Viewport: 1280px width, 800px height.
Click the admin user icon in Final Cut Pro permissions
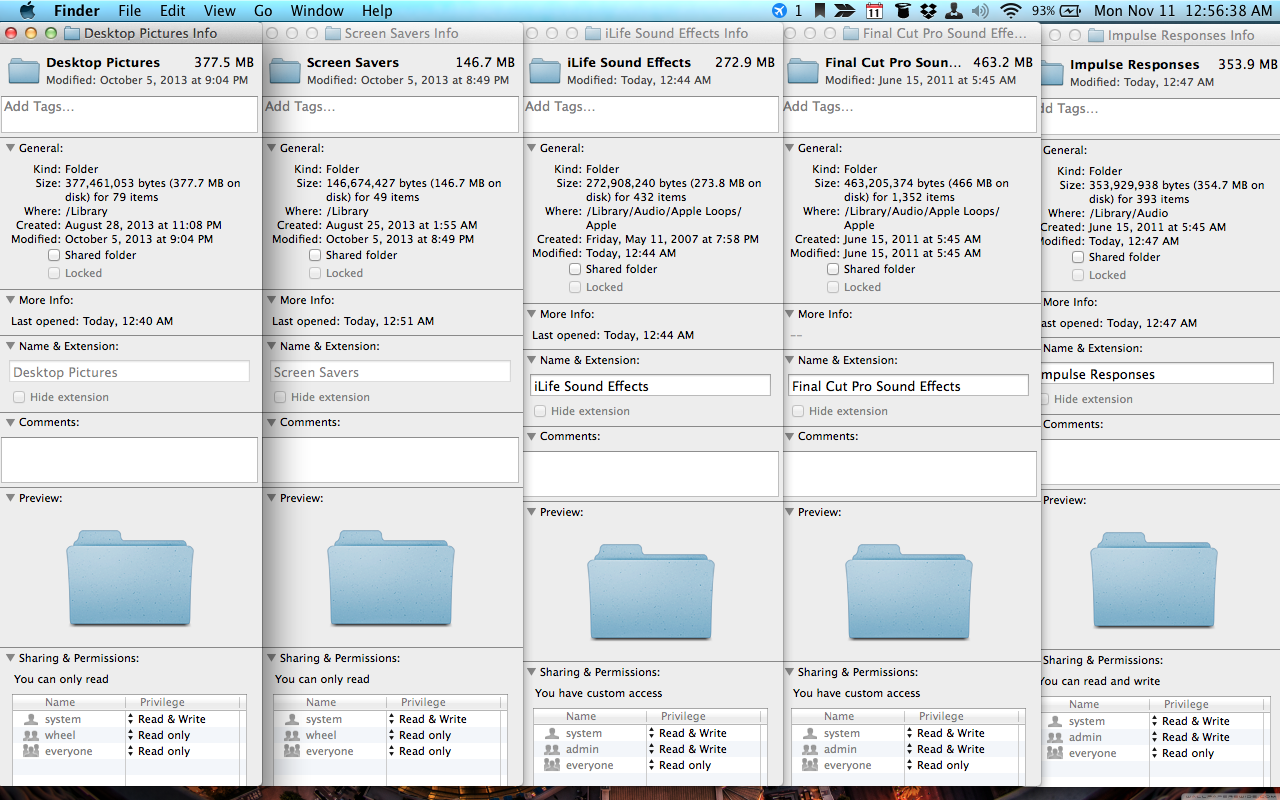(x=809, y=749)
